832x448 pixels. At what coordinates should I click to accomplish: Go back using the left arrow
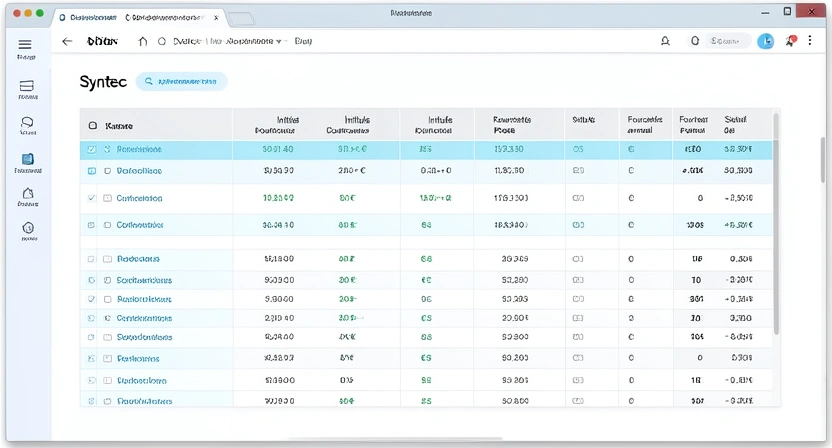point(67,42)
